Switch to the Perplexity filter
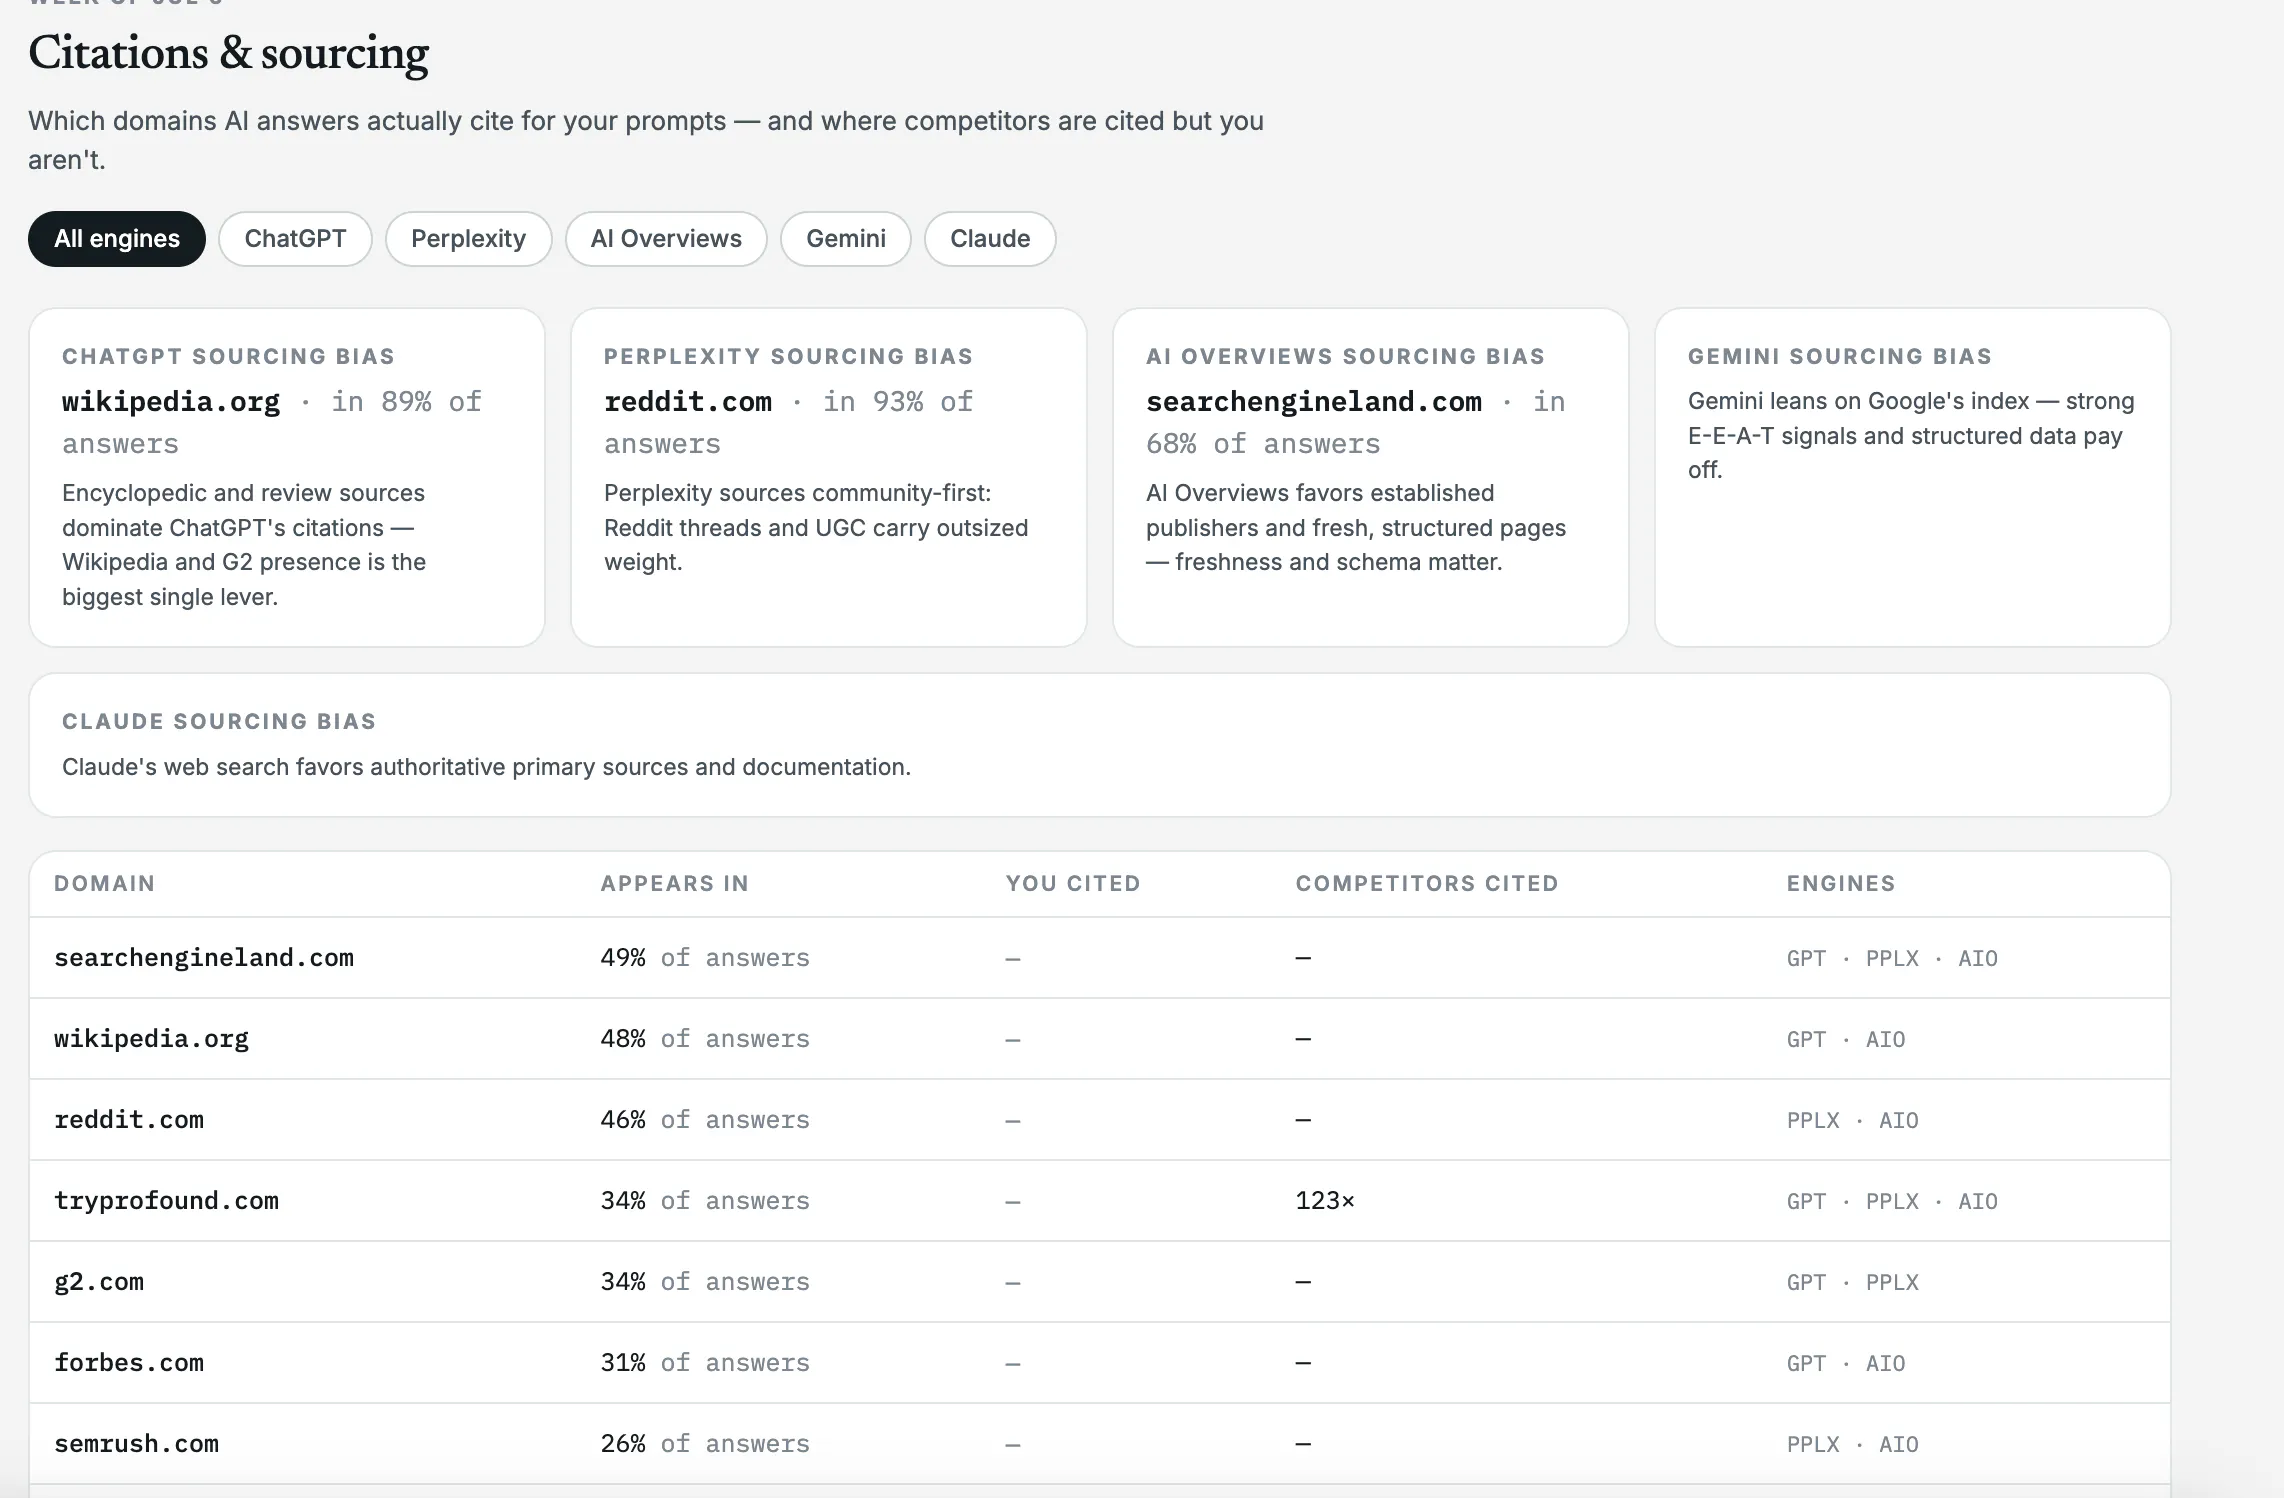Screen dimensions: 2284x1498 pyautogui.click(x=468, y=239)
